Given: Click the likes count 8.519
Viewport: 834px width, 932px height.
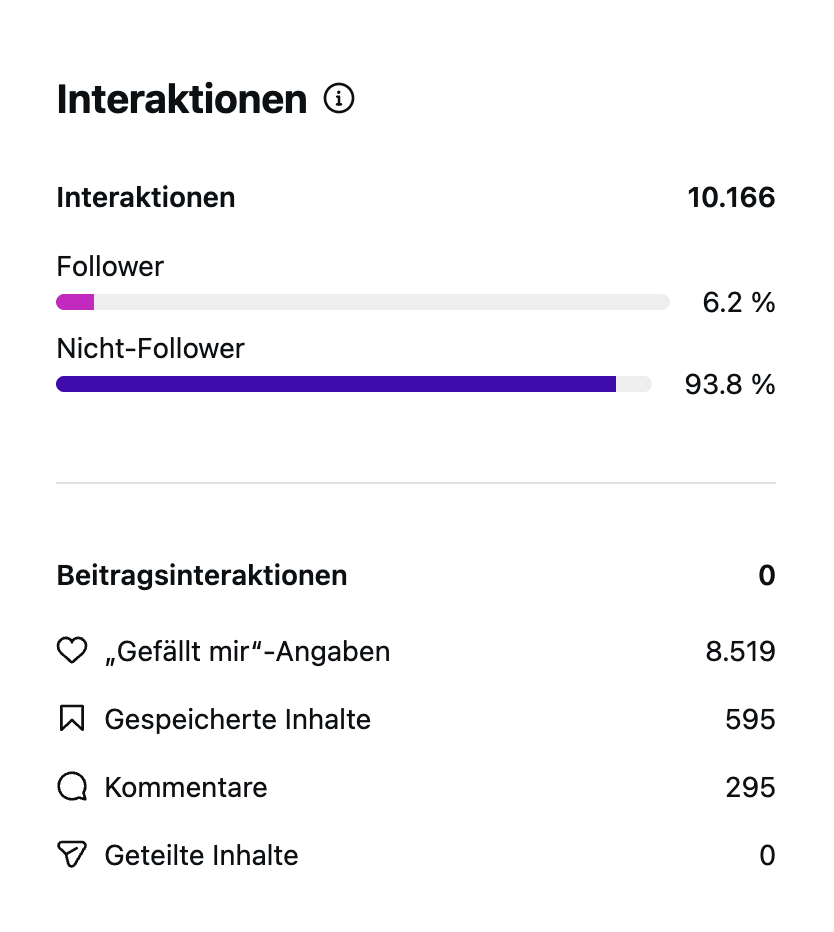Looking at the screenshot, I should (740, 652).
